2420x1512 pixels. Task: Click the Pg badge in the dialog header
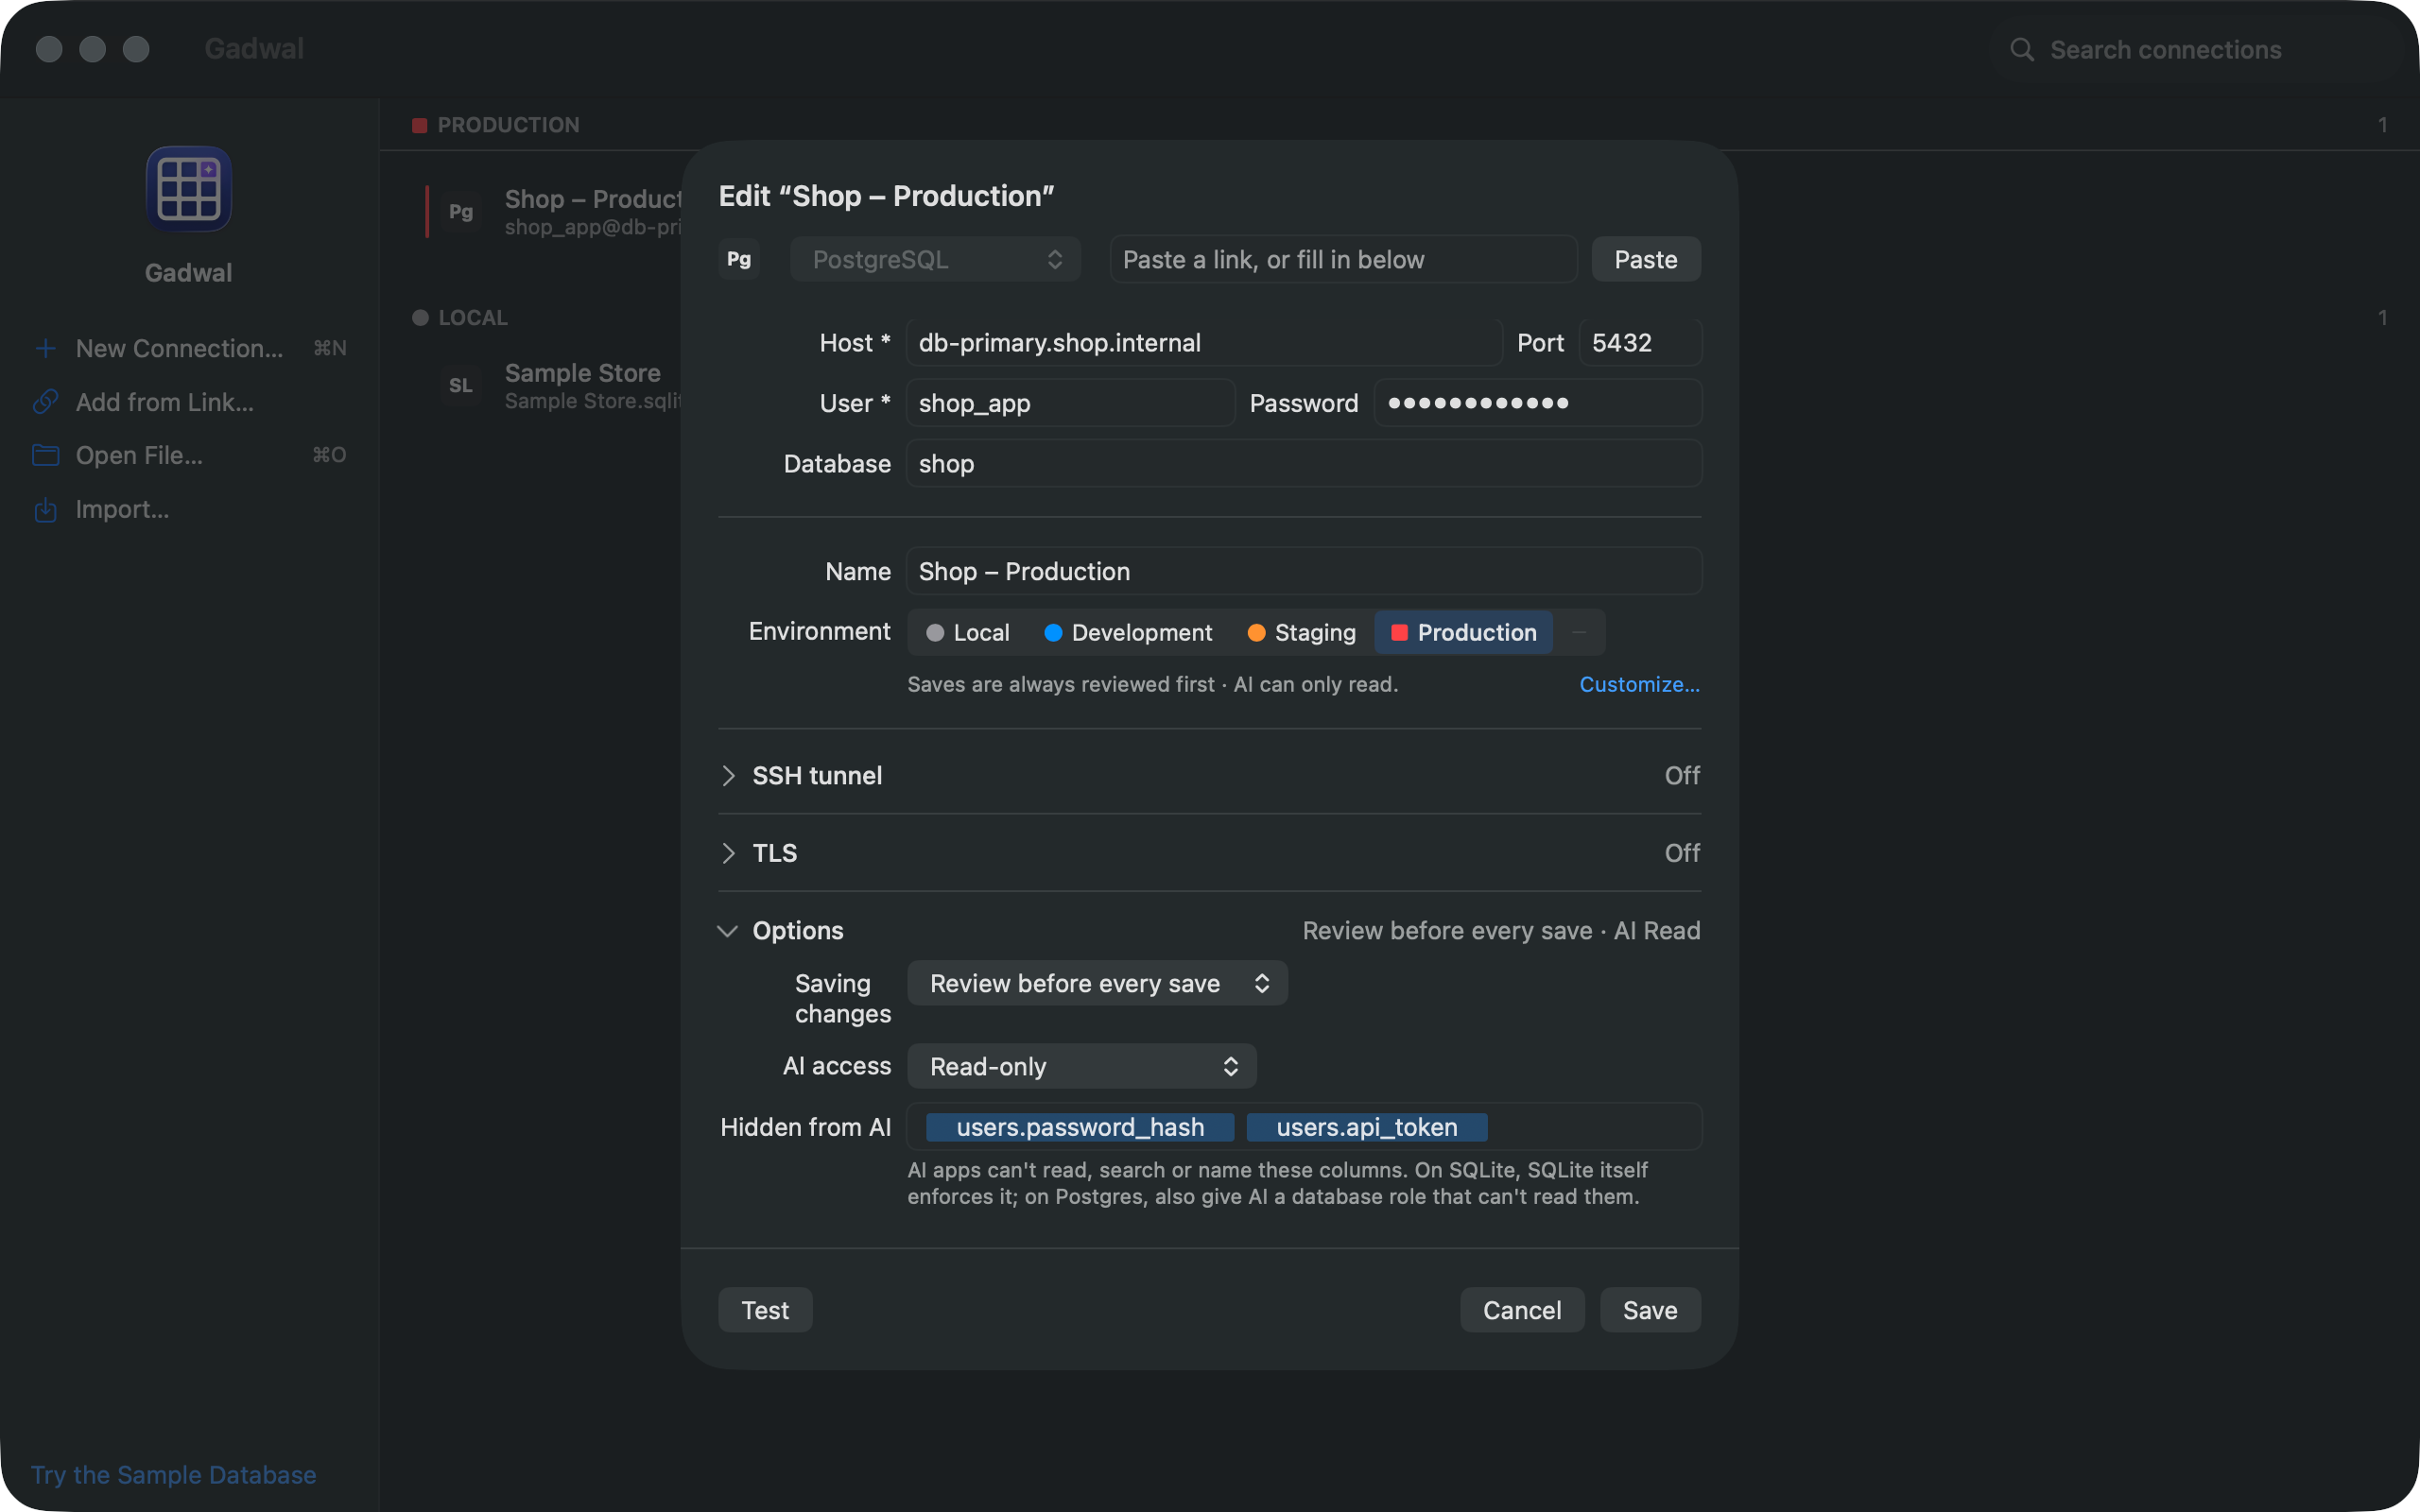click(739, 259)
